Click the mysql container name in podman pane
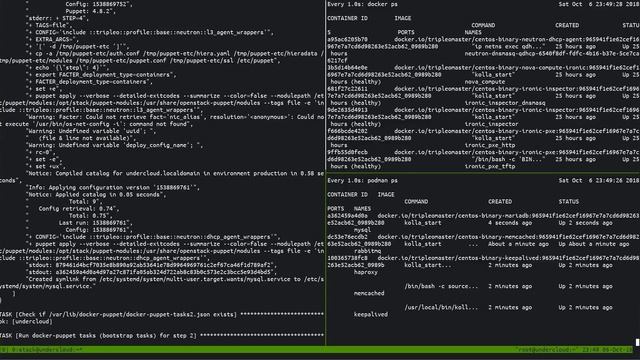The width and height of the screenshot is (640, 360). click(x=362, y=230)
